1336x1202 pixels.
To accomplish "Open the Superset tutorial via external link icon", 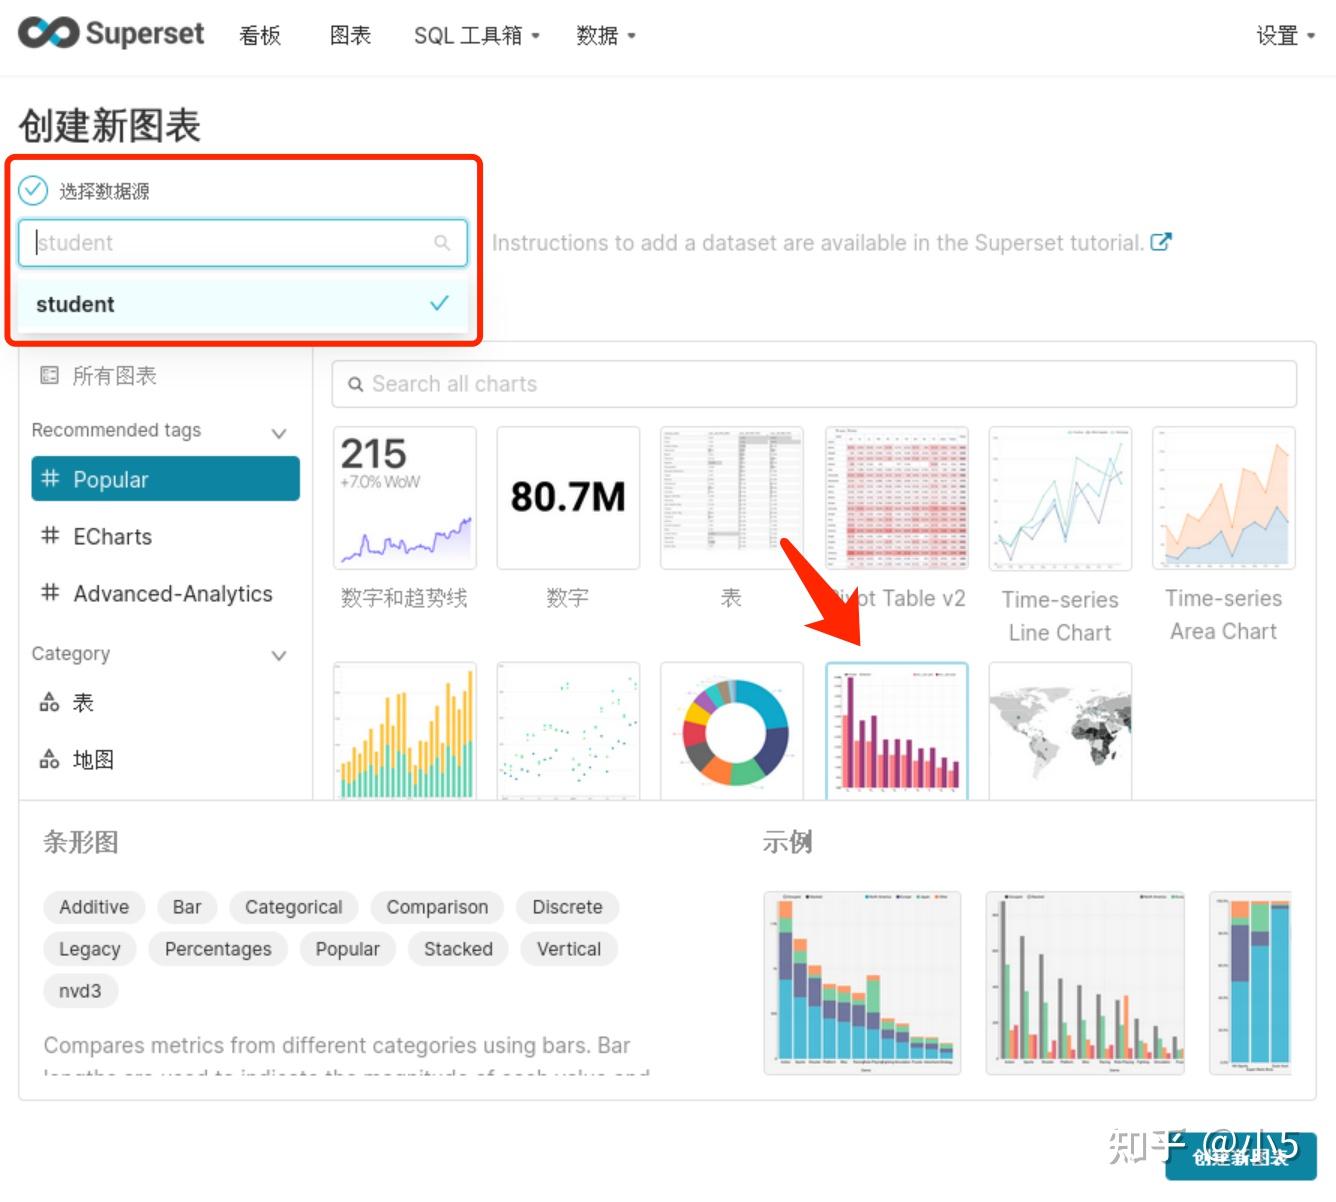I will (x=1162, y=242).
